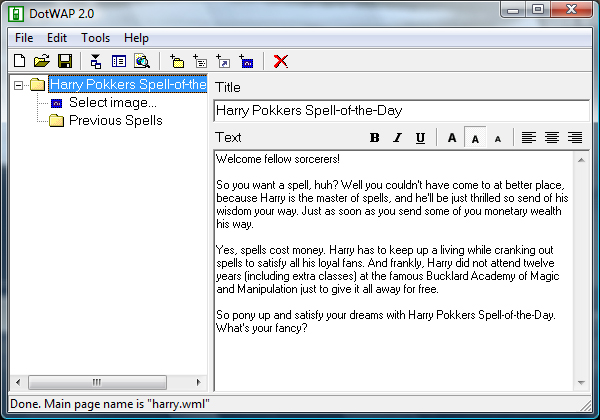Image resolution: width=600 pixels, height=420 pixels.
Task: Toggle italic text formatting
Action: [x=397, y=138]
